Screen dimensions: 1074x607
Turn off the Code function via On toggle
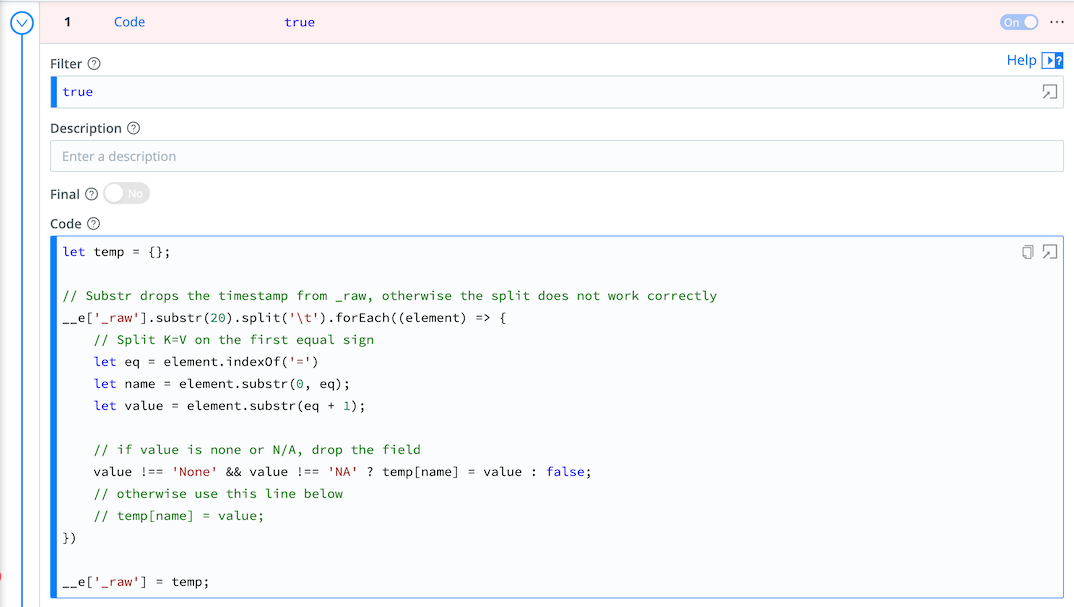[1019, 21]
